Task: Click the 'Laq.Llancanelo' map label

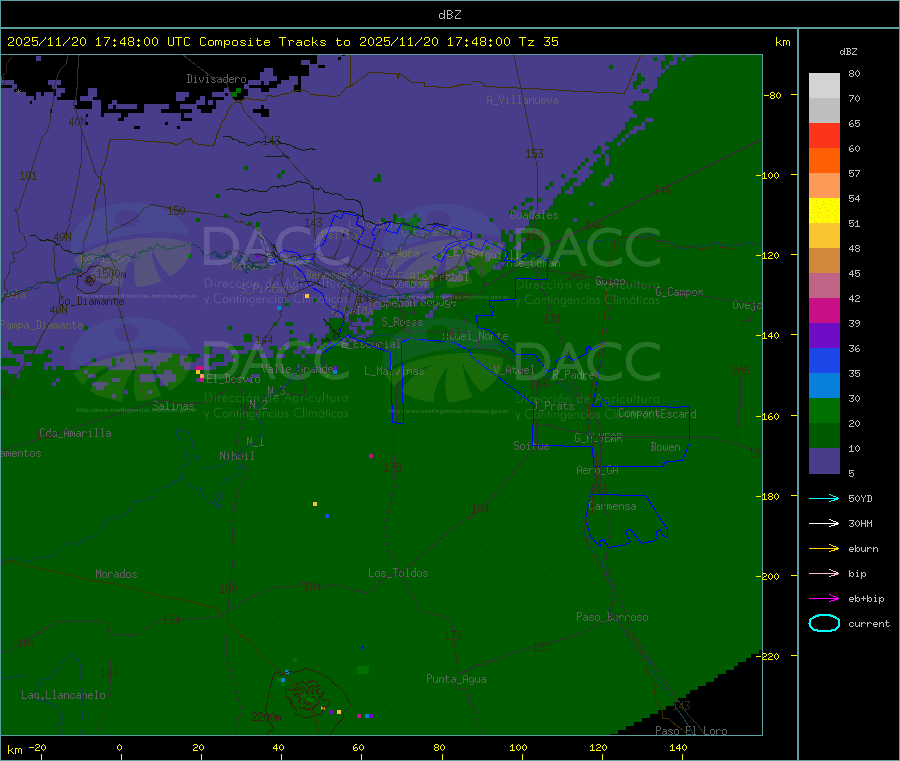Action: click(63, 695)
